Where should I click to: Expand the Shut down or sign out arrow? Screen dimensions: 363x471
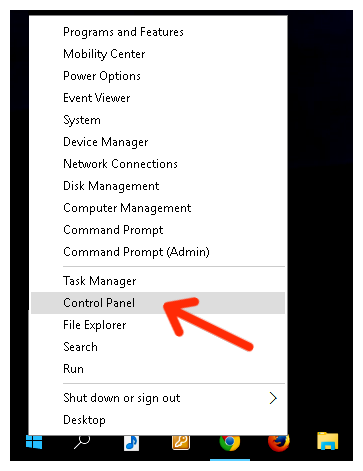pos(273,398)
